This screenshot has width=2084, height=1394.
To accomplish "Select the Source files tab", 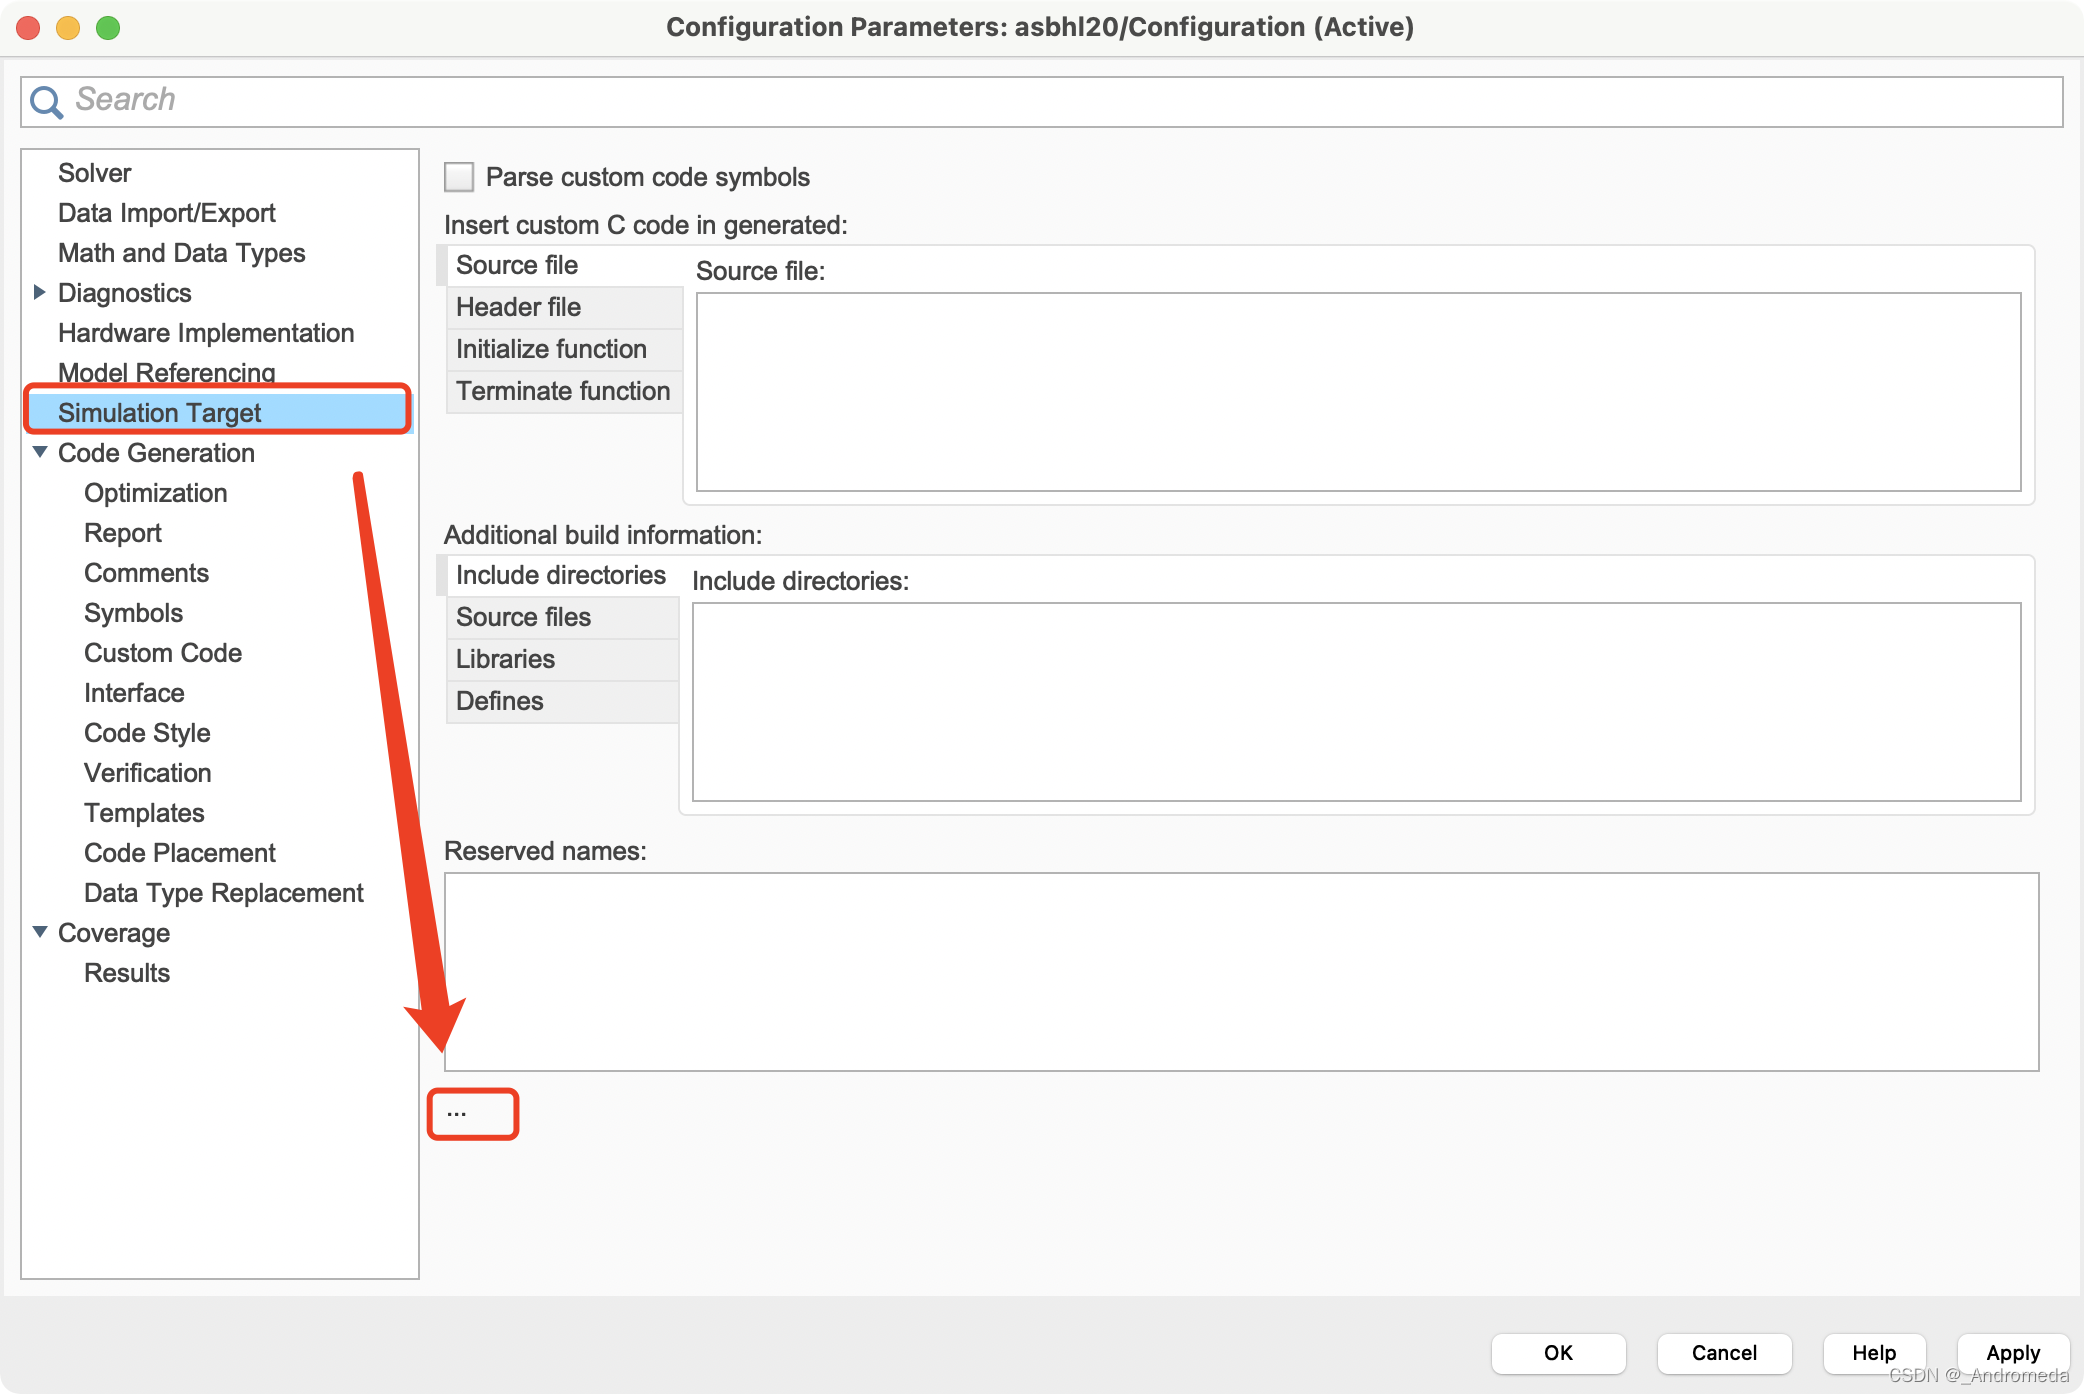I will pos(524,616).
